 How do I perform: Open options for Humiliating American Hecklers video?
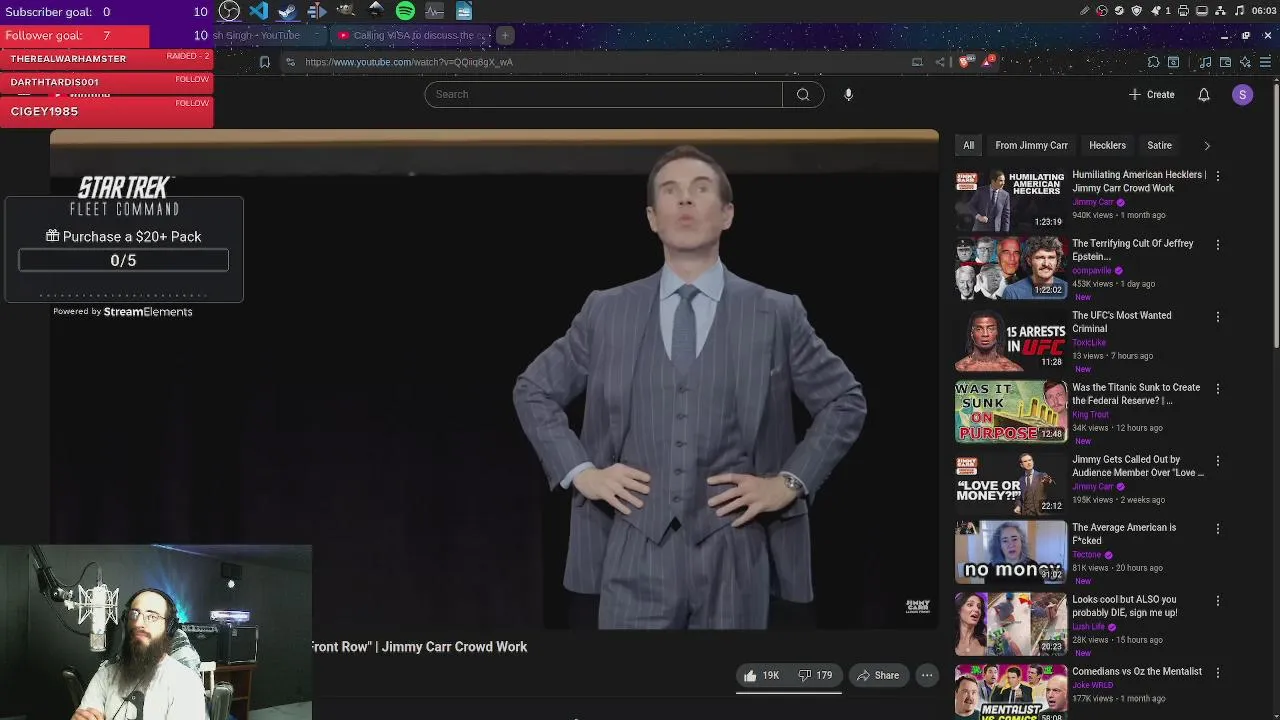coord(1217,176)
